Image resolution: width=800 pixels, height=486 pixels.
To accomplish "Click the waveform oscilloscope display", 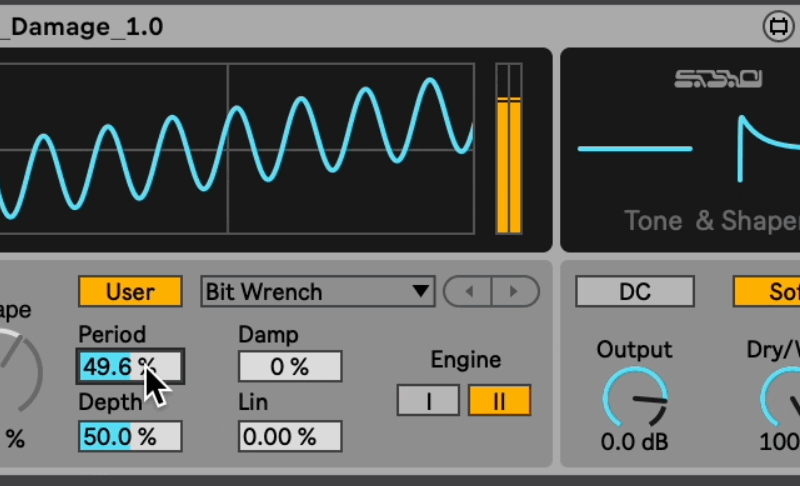I will point(237,149).
